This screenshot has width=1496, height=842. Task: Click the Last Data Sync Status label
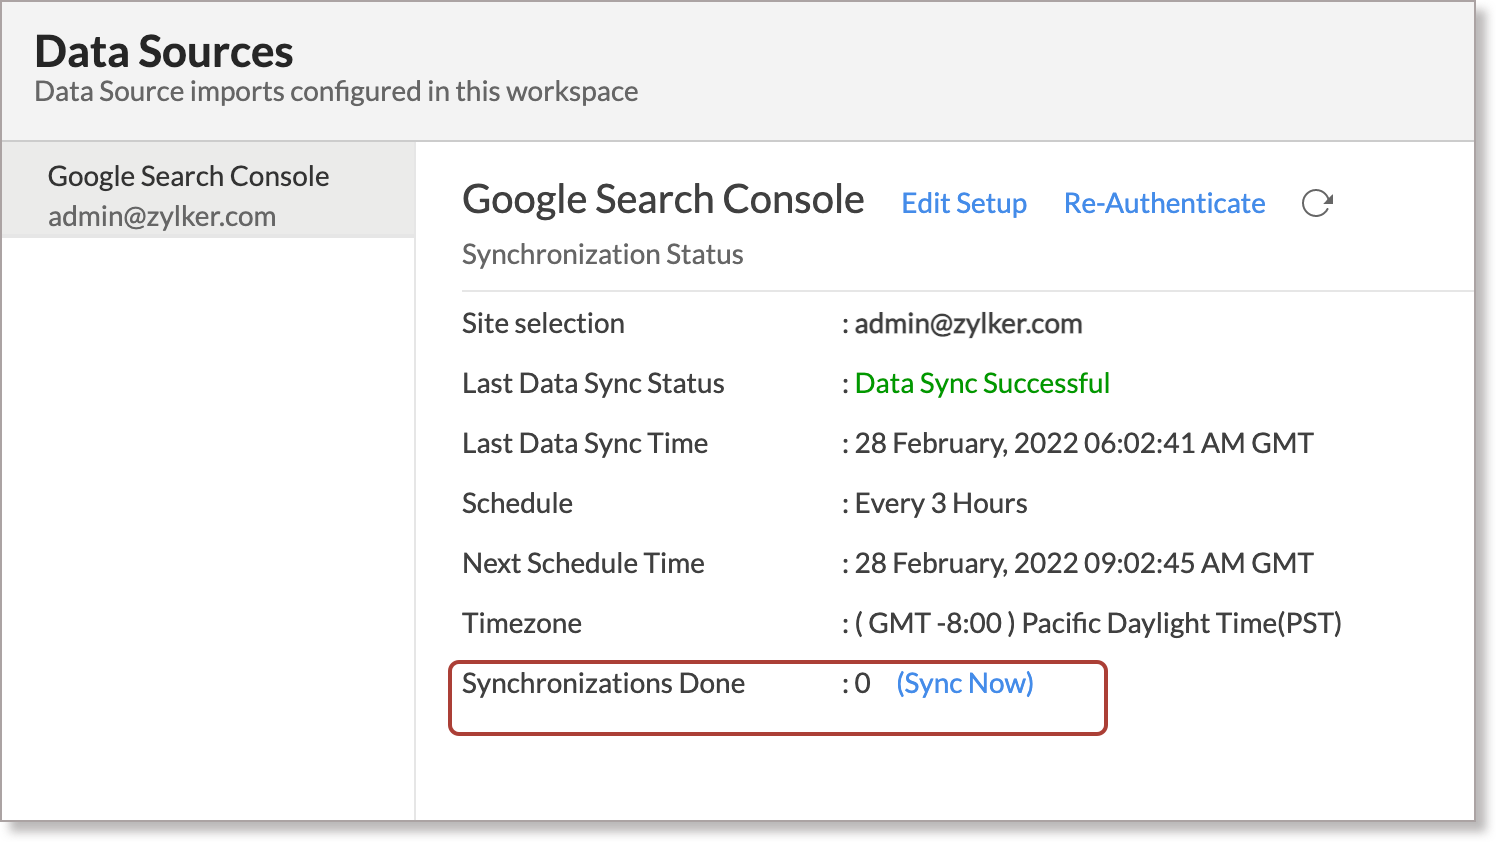593,383
